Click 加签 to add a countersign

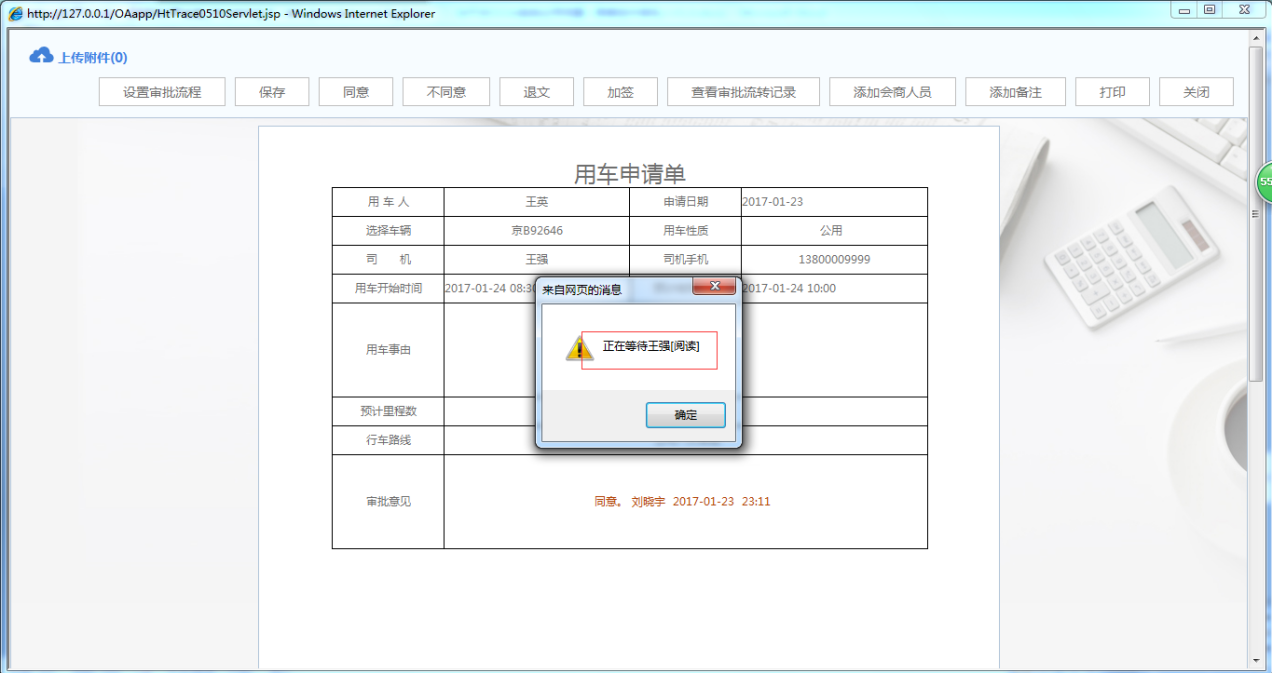click(x=619, y=91)
